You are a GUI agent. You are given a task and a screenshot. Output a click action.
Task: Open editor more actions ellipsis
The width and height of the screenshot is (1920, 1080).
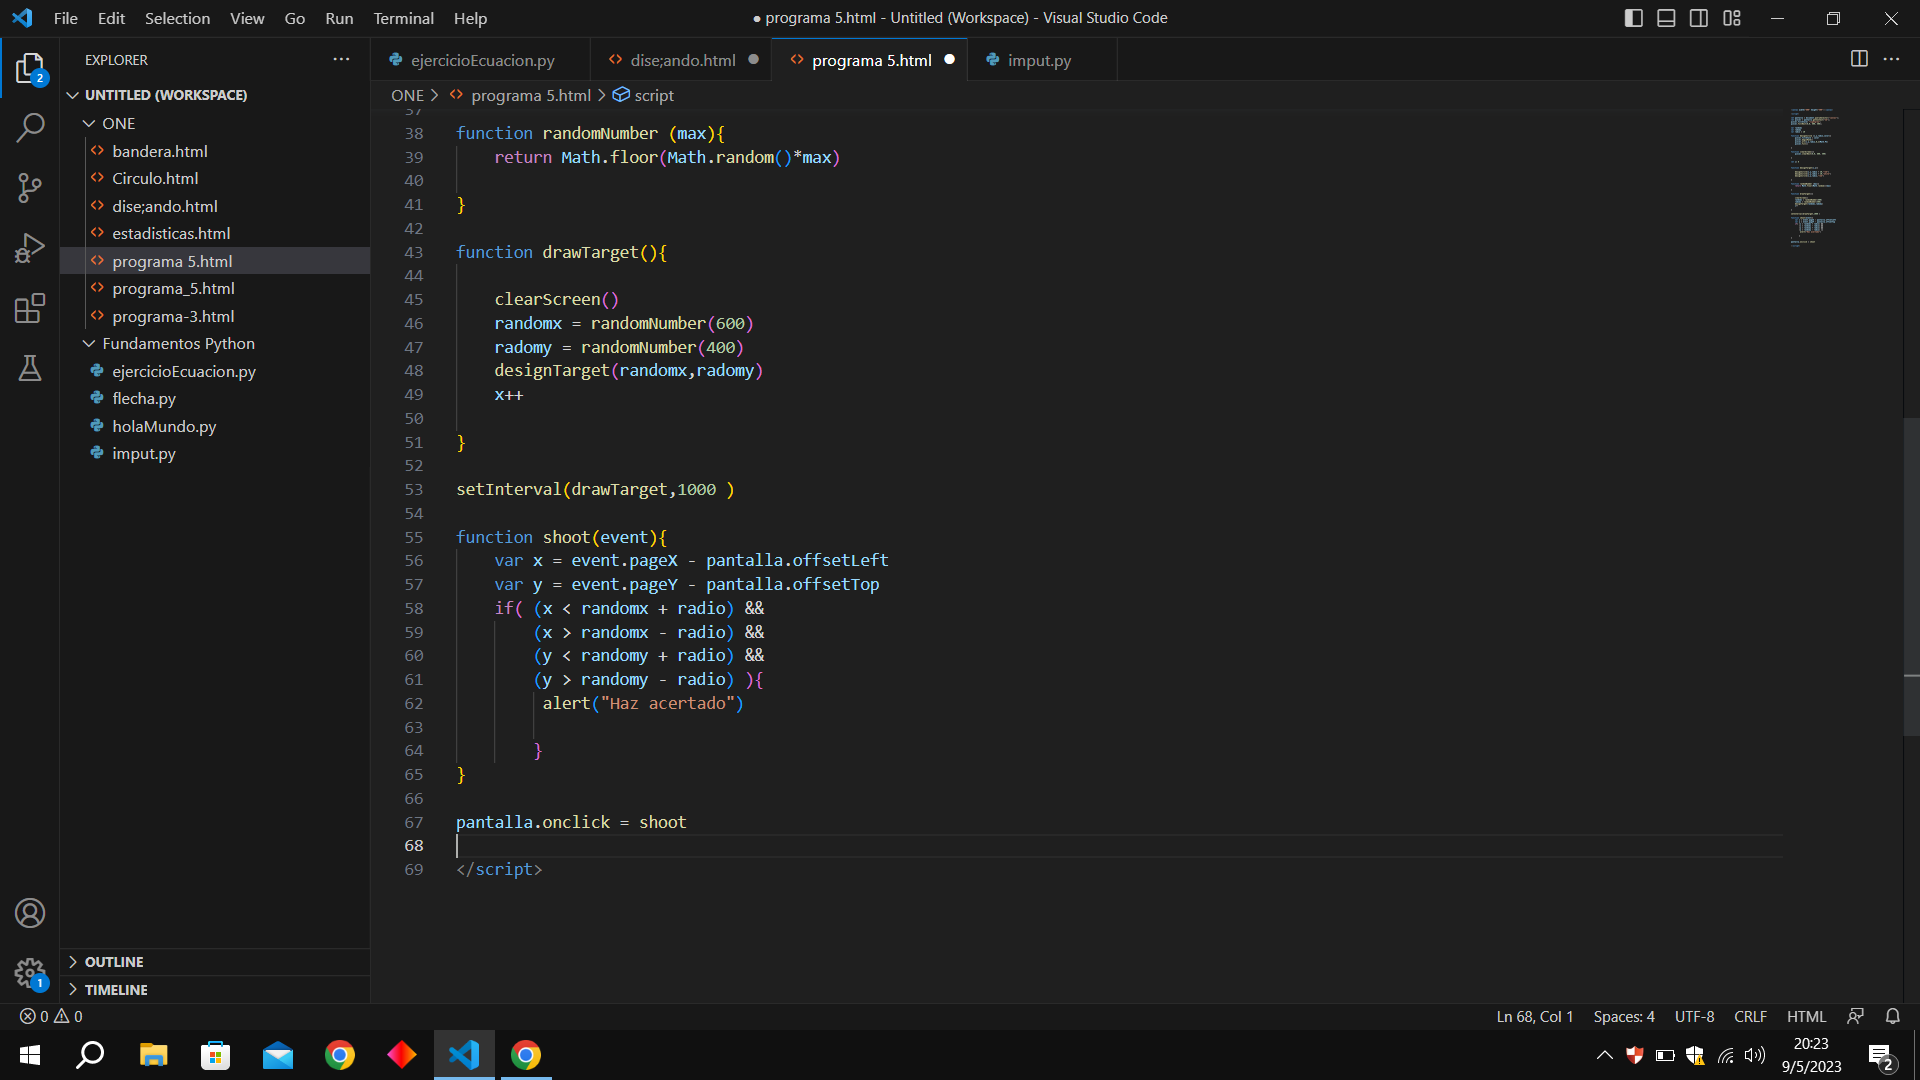point(1891,59)
